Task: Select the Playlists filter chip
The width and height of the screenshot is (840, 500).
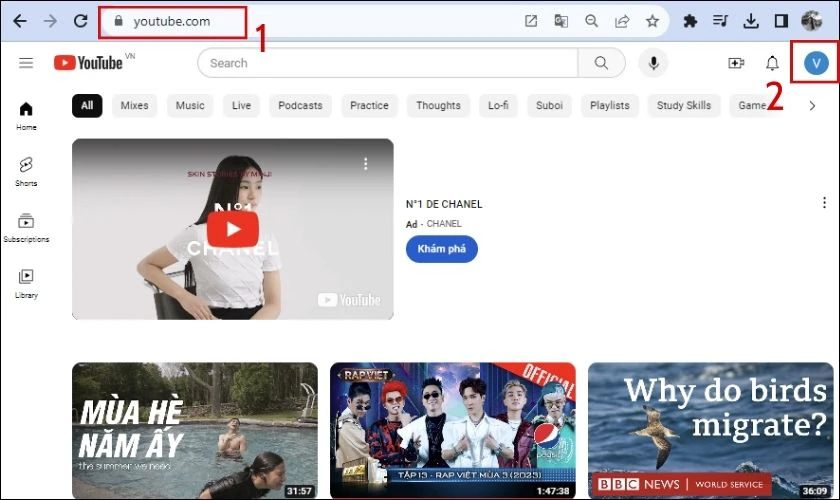Action: pyautogui.click(x=610, y=106)
